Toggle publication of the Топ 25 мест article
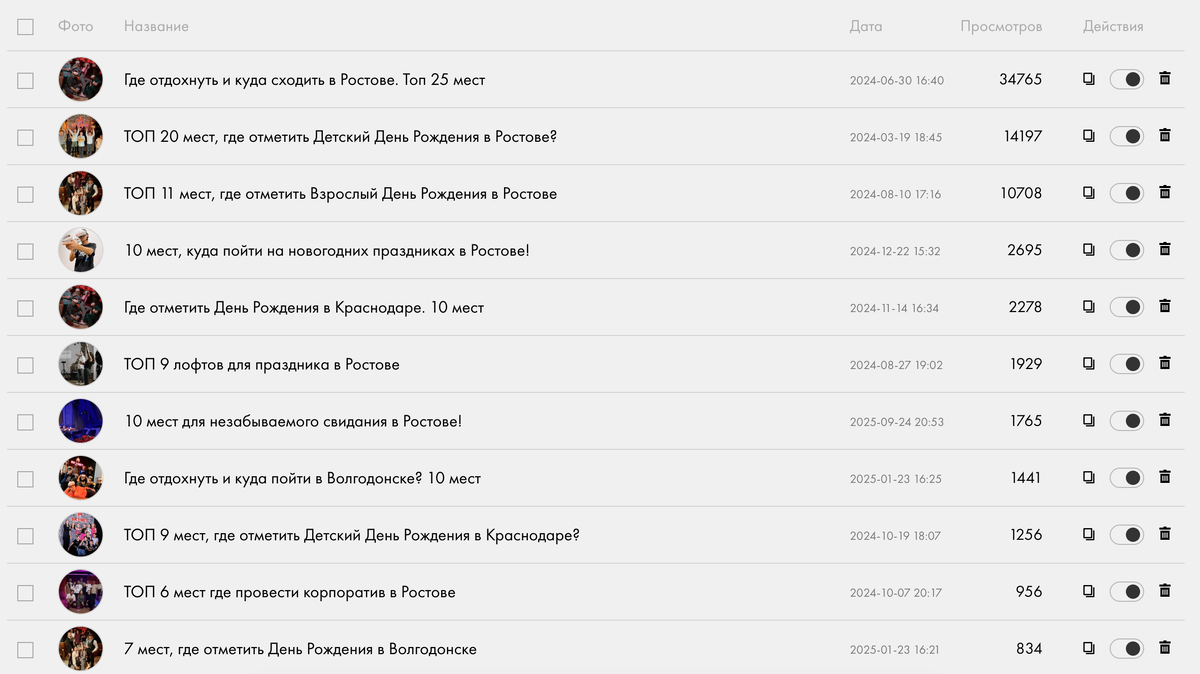The width and height of the screenshot is (1200, 674). pos(1126,78)
